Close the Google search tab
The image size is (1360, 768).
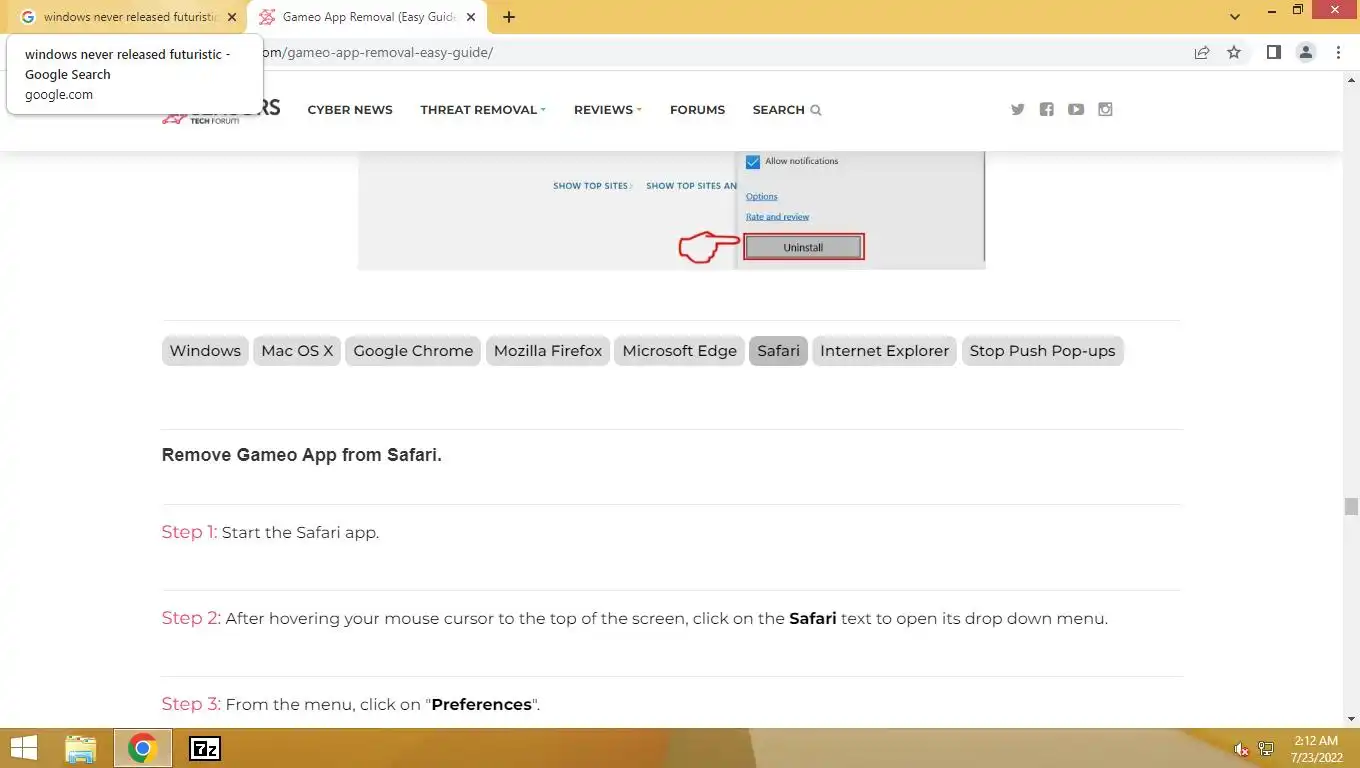click(232, 17)
